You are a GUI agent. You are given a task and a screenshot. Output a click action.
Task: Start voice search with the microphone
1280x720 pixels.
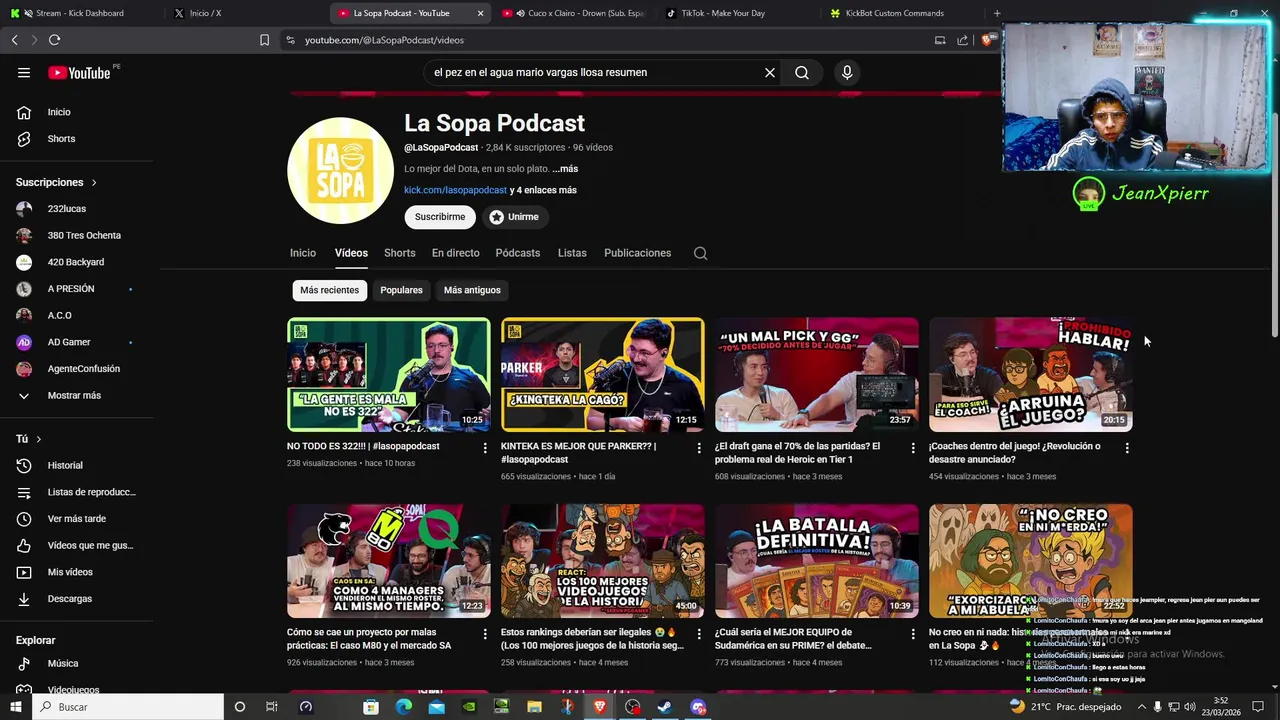847,72
